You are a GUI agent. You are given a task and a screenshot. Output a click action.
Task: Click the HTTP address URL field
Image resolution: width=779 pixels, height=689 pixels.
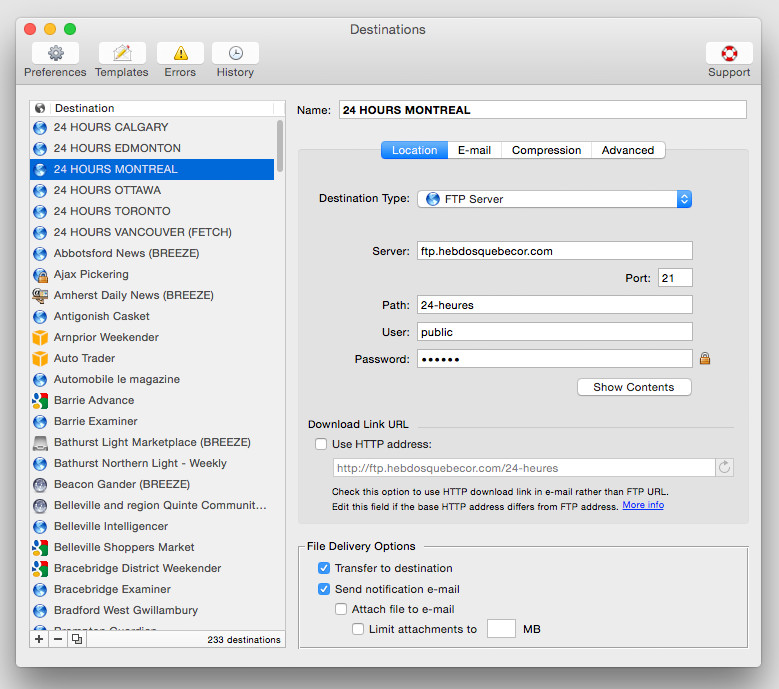(x=524, y=468)
